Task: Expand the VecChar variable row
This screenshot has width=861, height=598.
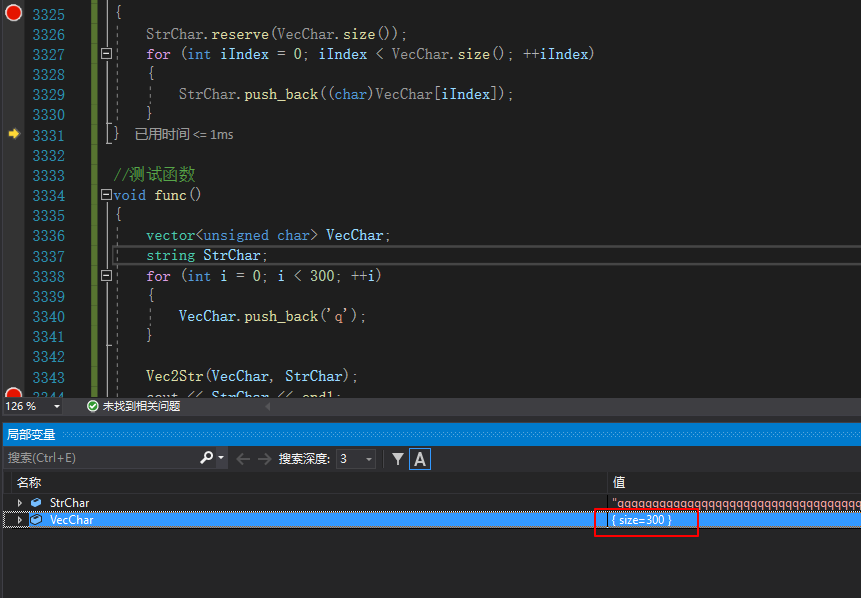Action: 20,519
